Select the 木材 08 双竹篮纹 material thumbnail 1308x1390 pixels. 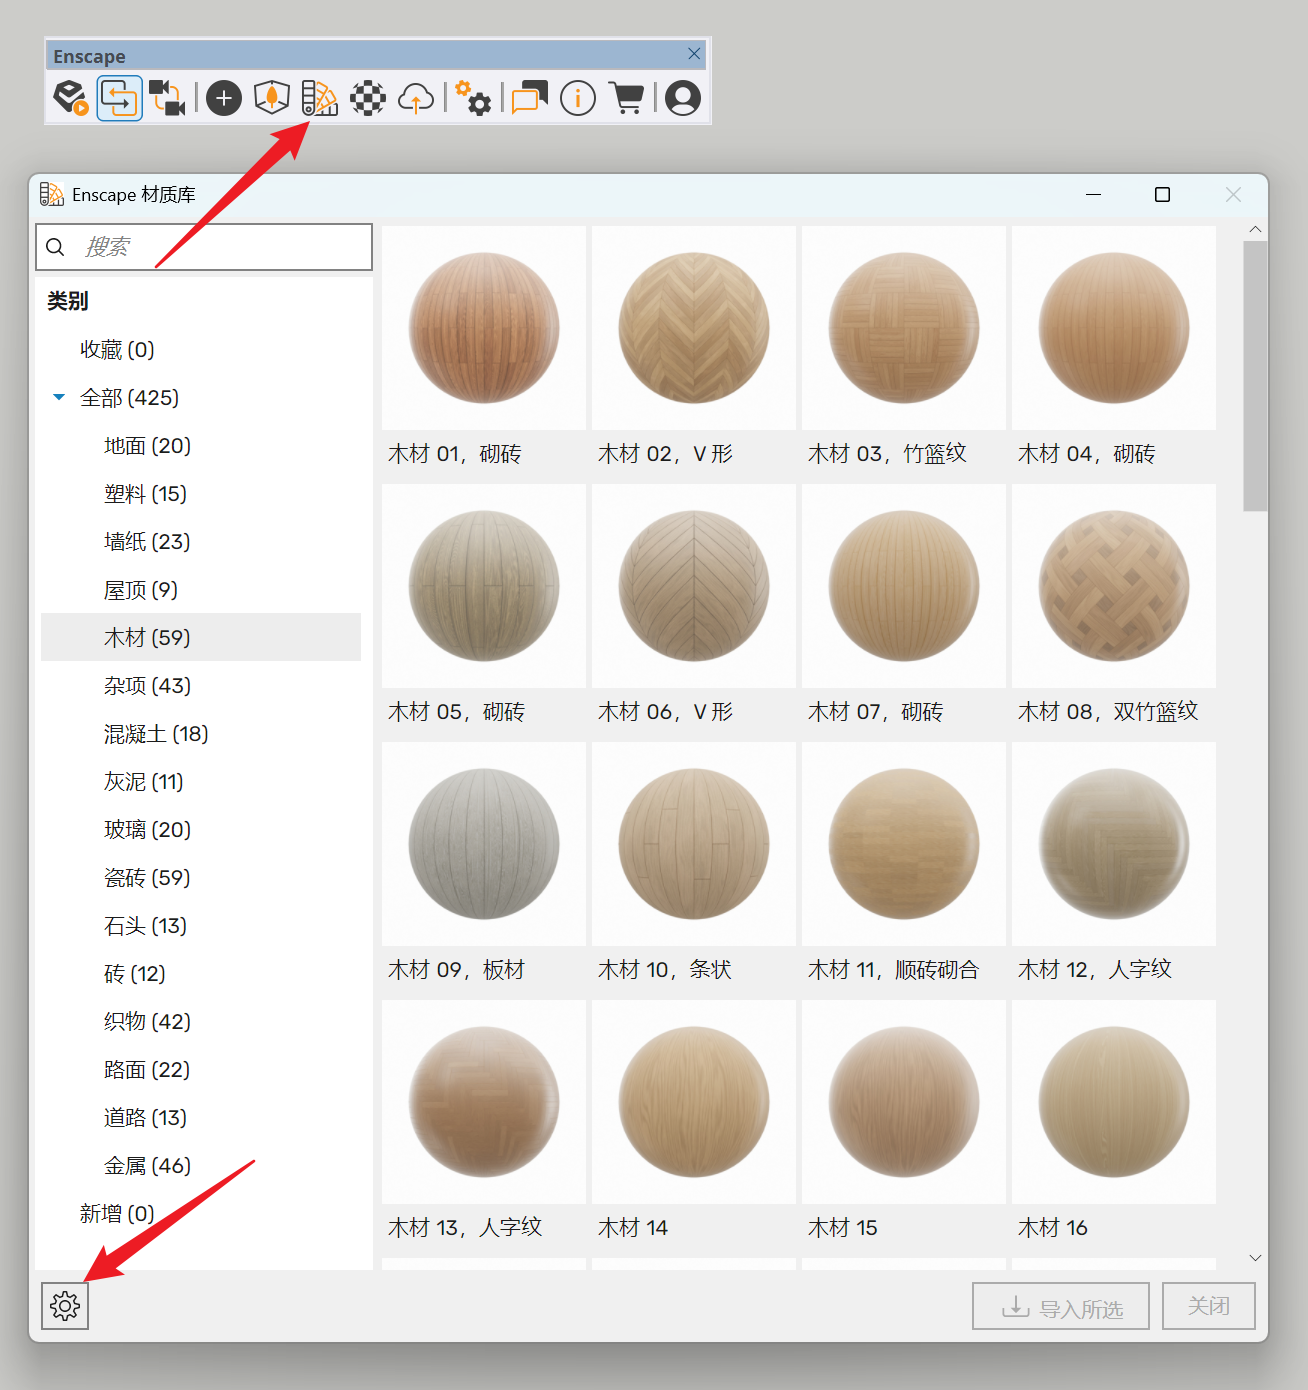coord(1113,587)
